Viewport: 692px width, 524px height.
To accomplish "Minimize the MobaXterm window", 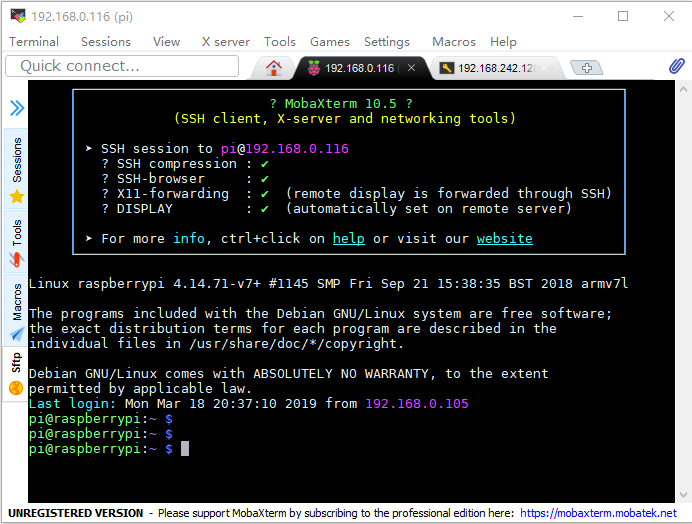I will click(578, 16).
